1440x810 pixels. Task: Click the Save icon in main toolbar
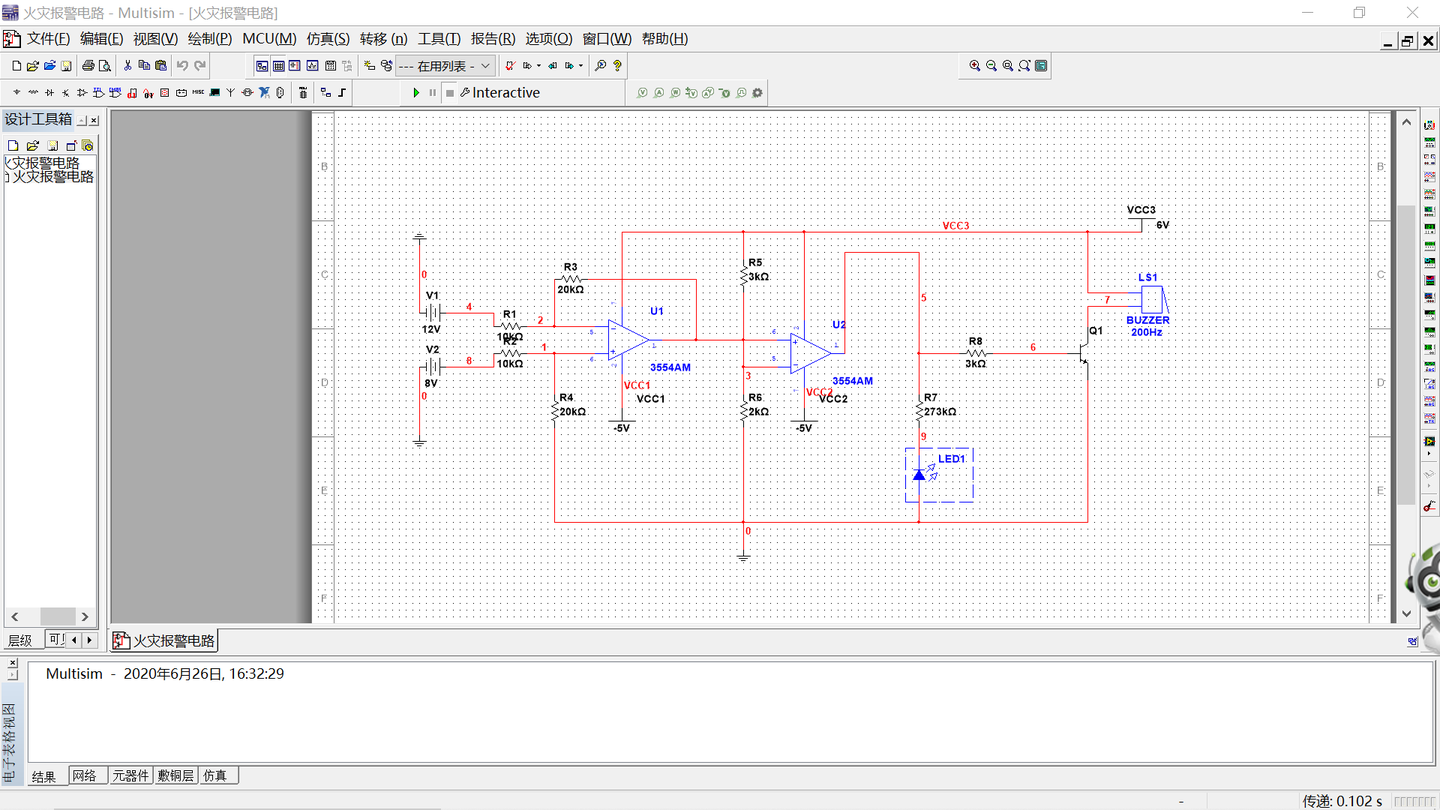66,66
